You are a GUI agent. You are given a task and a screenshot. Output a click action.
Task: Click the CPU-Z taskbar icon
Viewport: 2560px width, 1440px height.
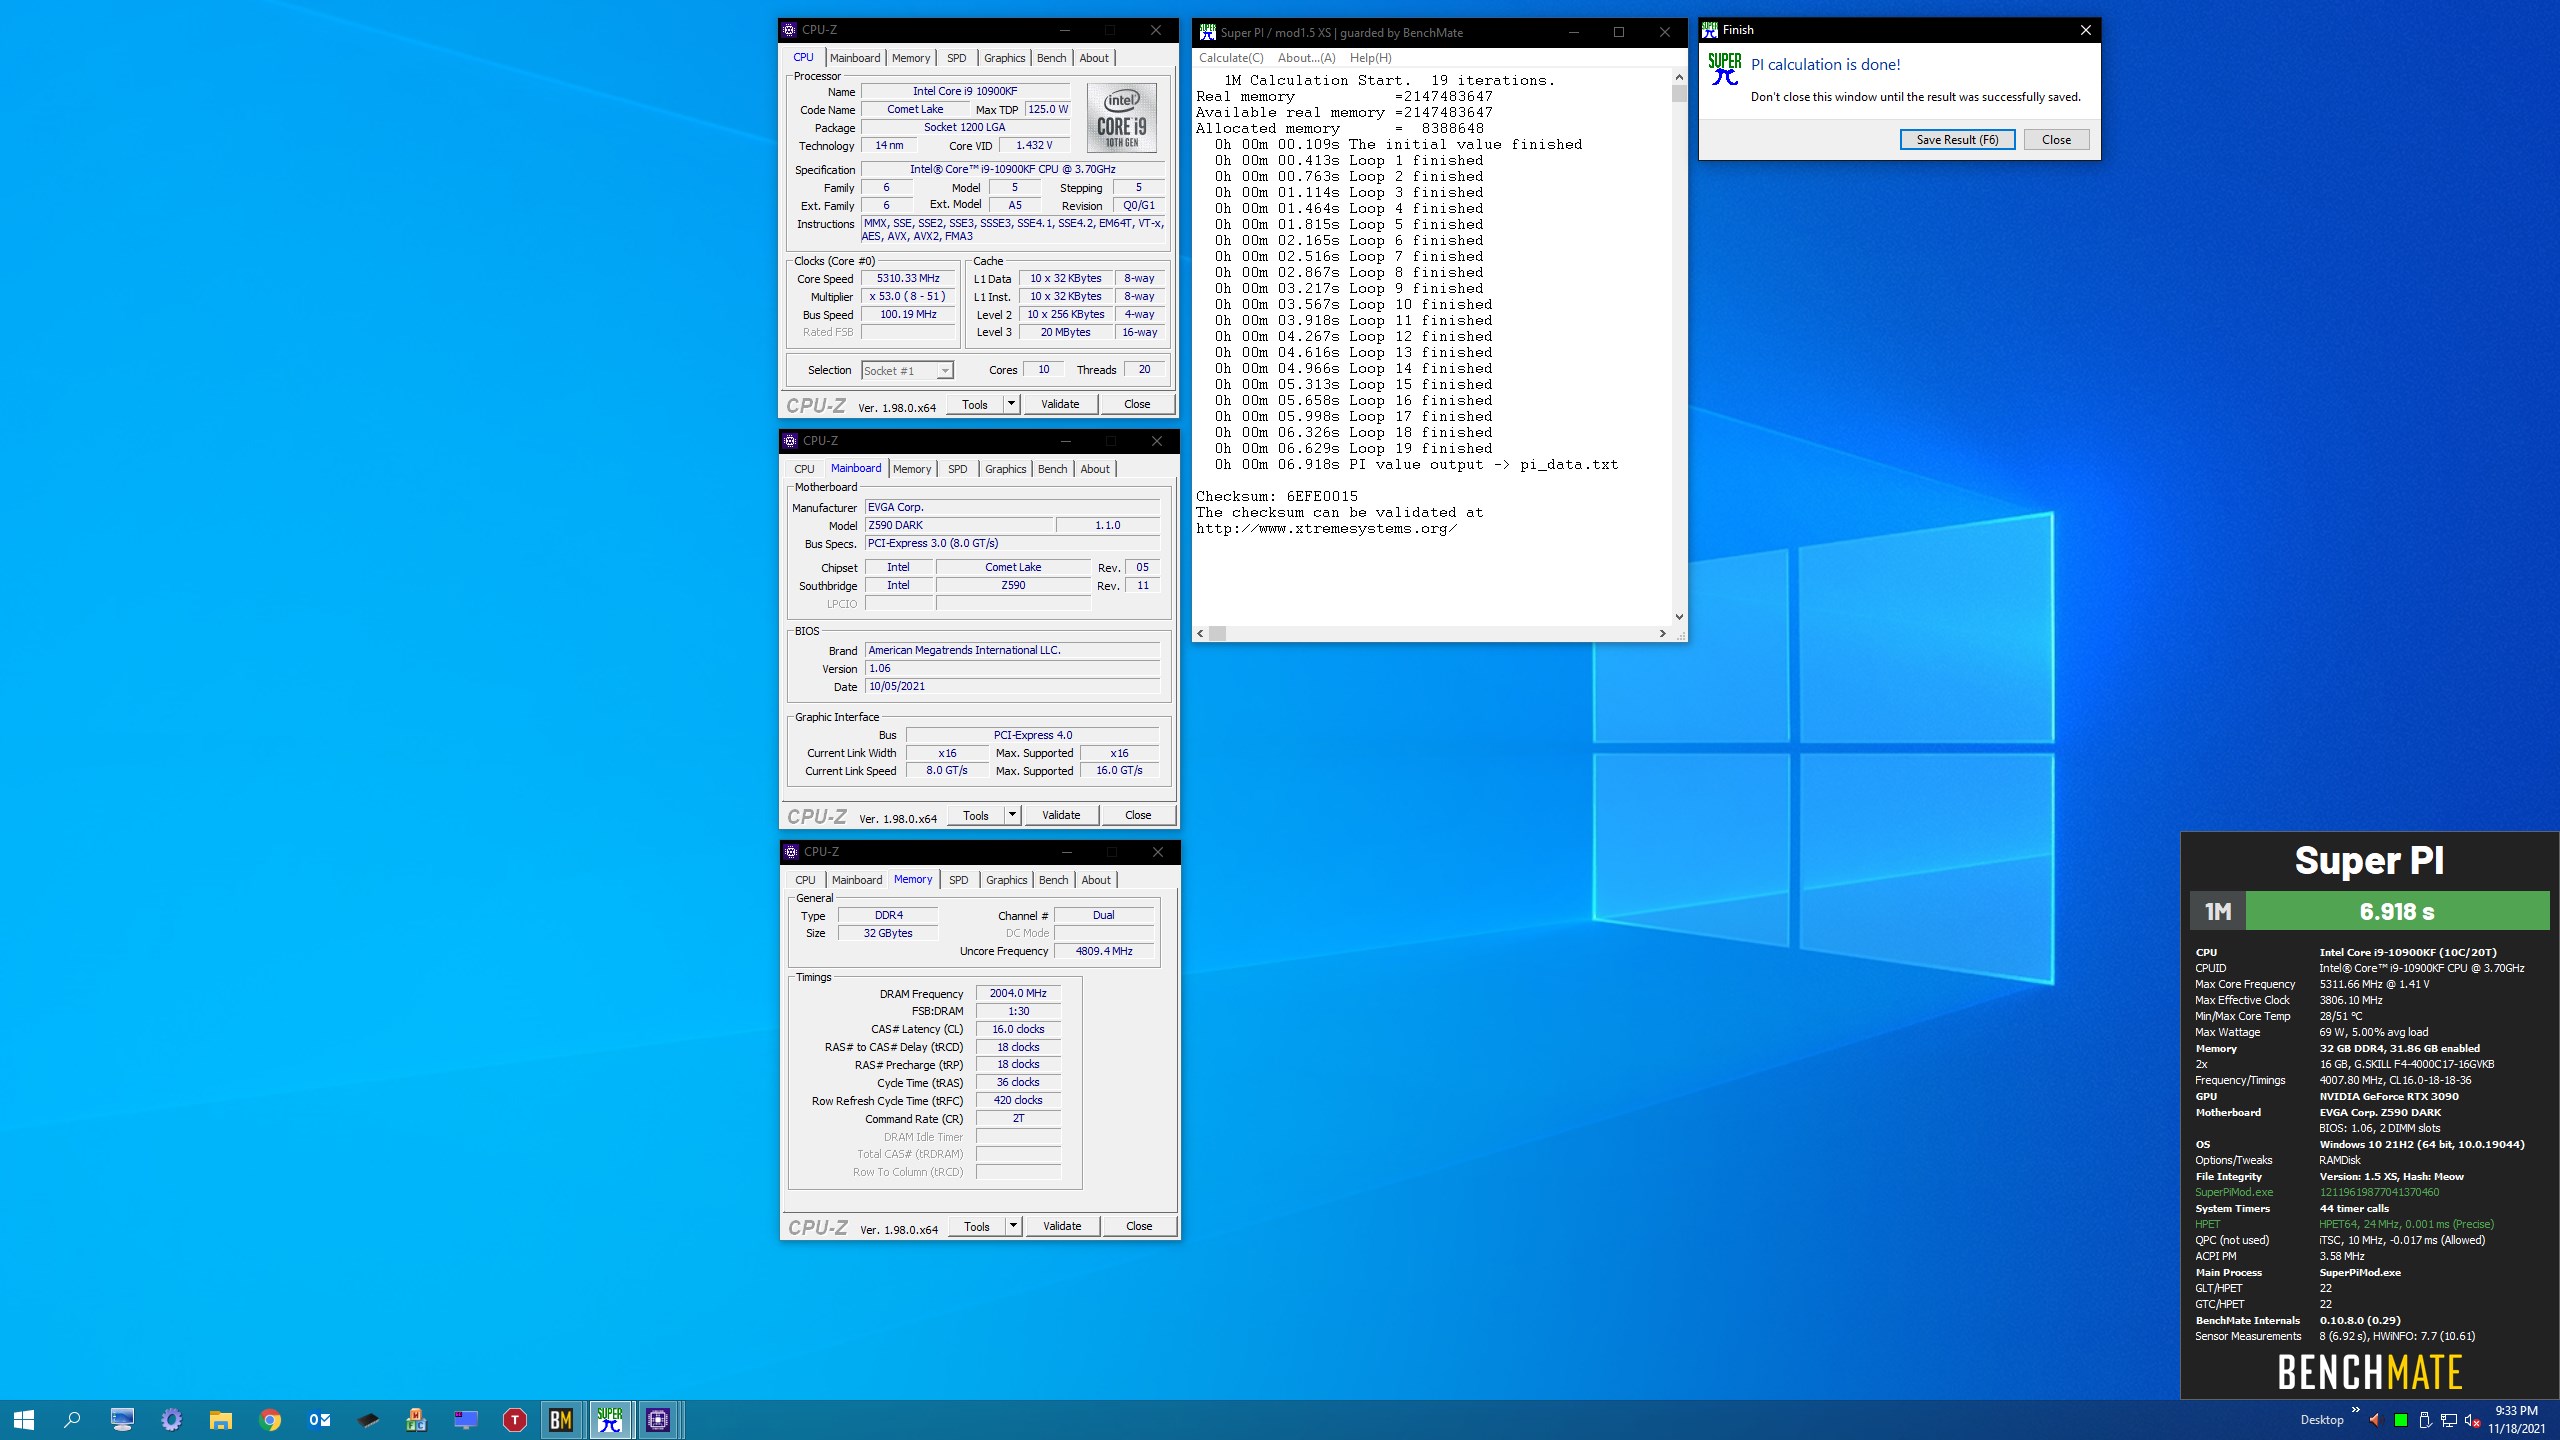click(x=658, y=1419)
